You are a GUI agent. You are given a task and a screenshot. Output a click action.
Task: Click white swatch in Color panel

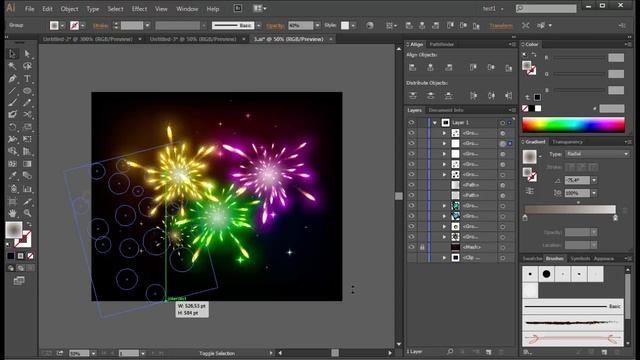coord(538,108)
